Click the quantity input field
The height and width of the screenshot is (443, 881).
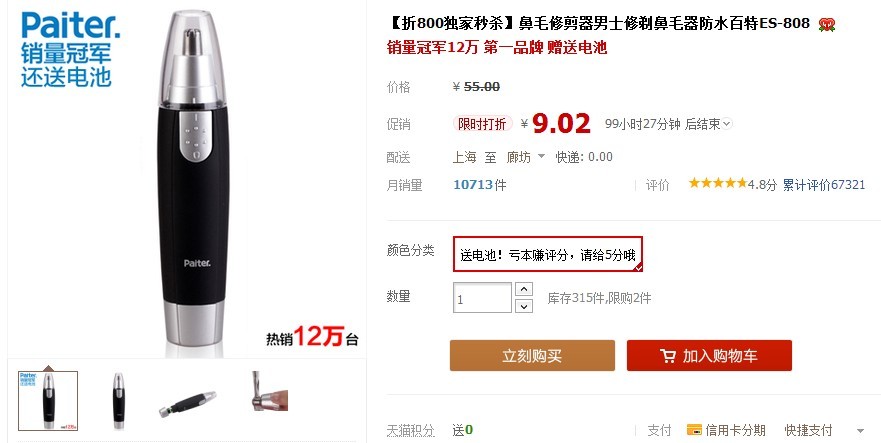point(482,297)
